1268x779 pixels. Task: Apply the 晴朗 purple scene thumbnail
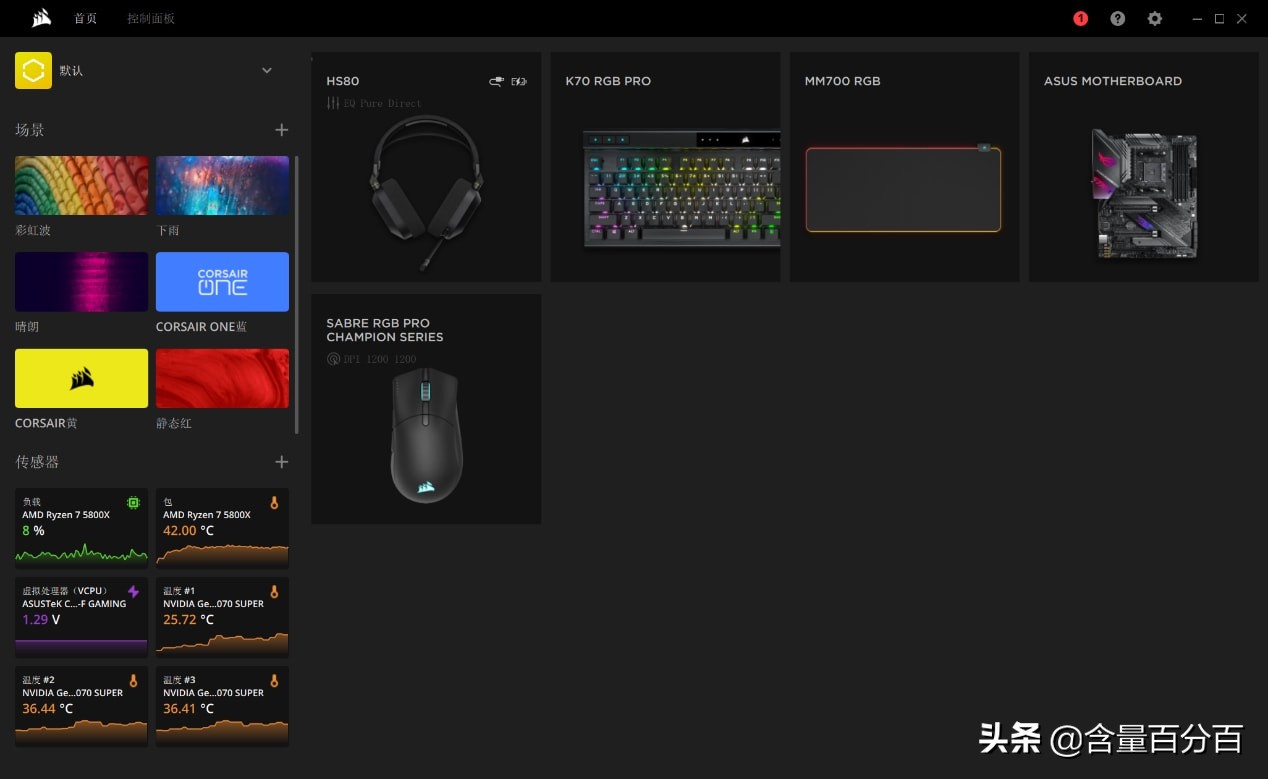point(81,282)
